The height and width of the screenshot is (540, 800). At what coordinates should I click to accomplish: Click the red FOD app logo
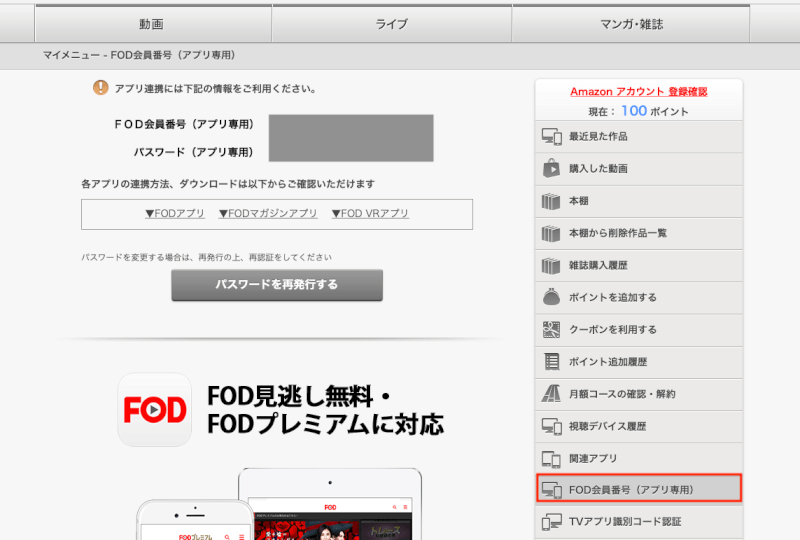click(x=155, y=409)
